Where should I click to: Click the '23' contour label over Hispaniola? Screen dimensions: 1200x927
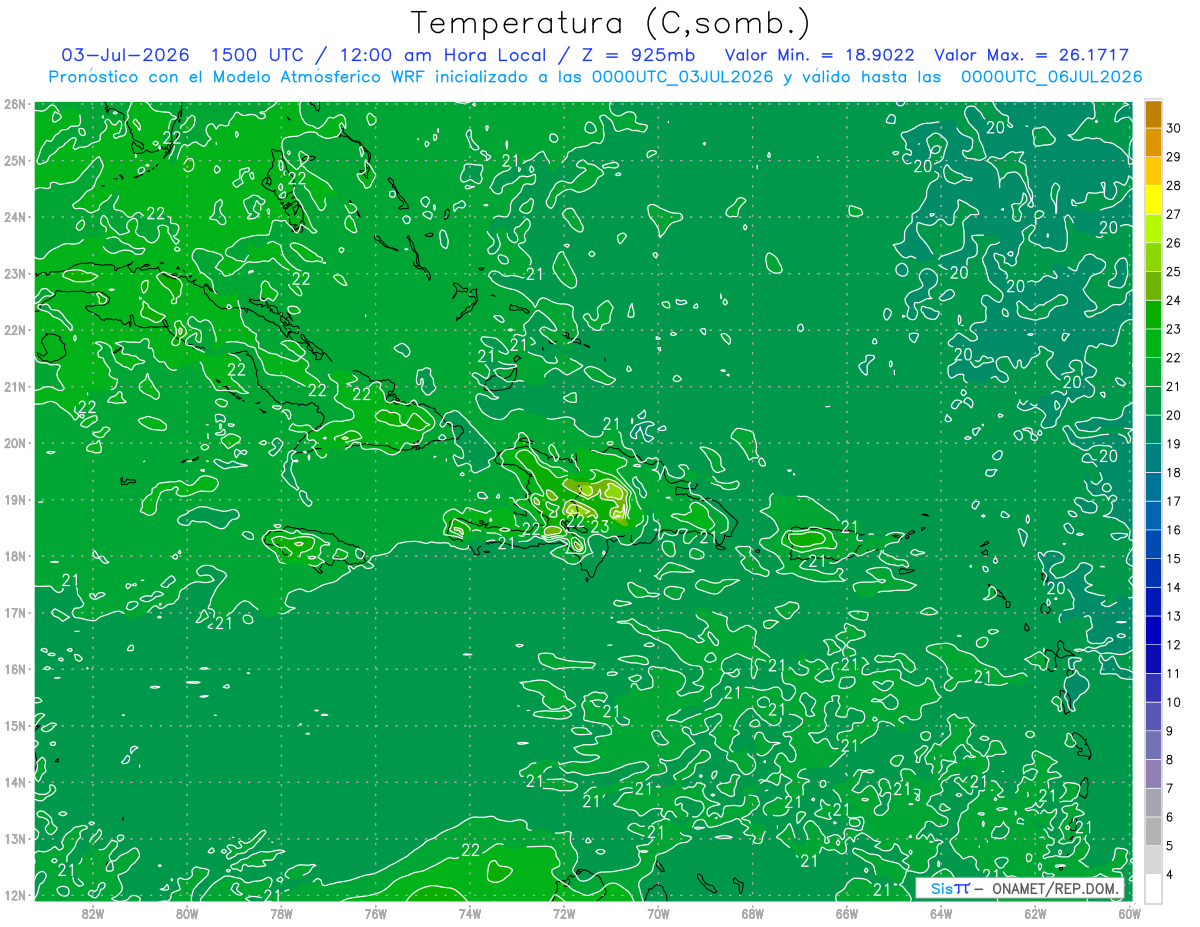600,526
